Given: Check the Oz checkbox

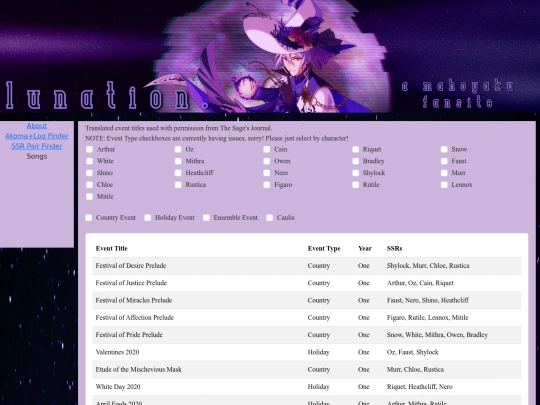Looking at the screenshot, I should [x=178, y=149].
